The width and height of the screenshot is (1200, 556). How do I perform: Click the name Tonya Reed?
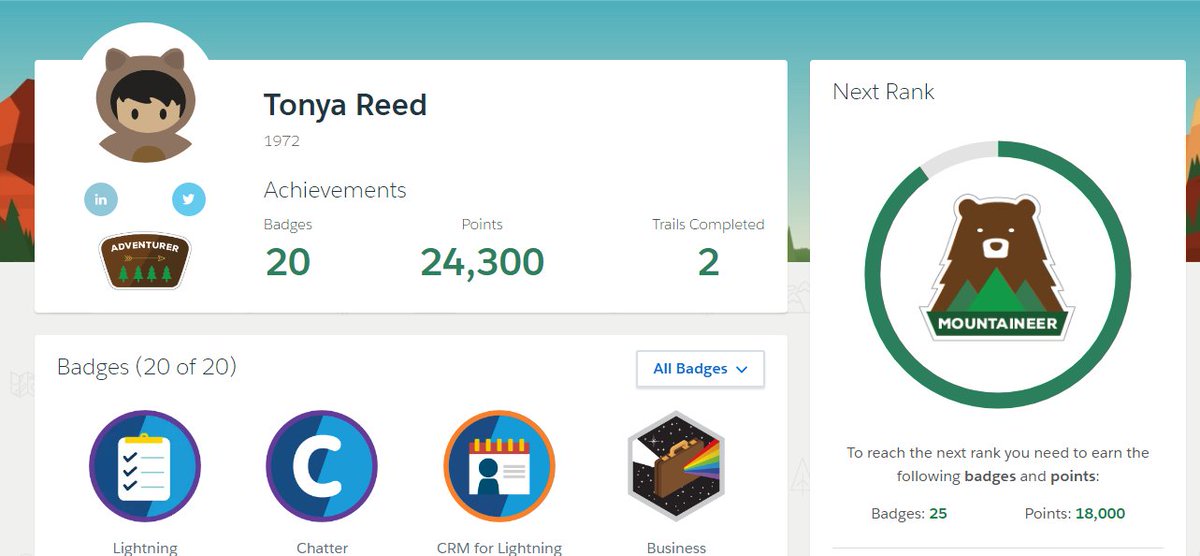[345, 105]
